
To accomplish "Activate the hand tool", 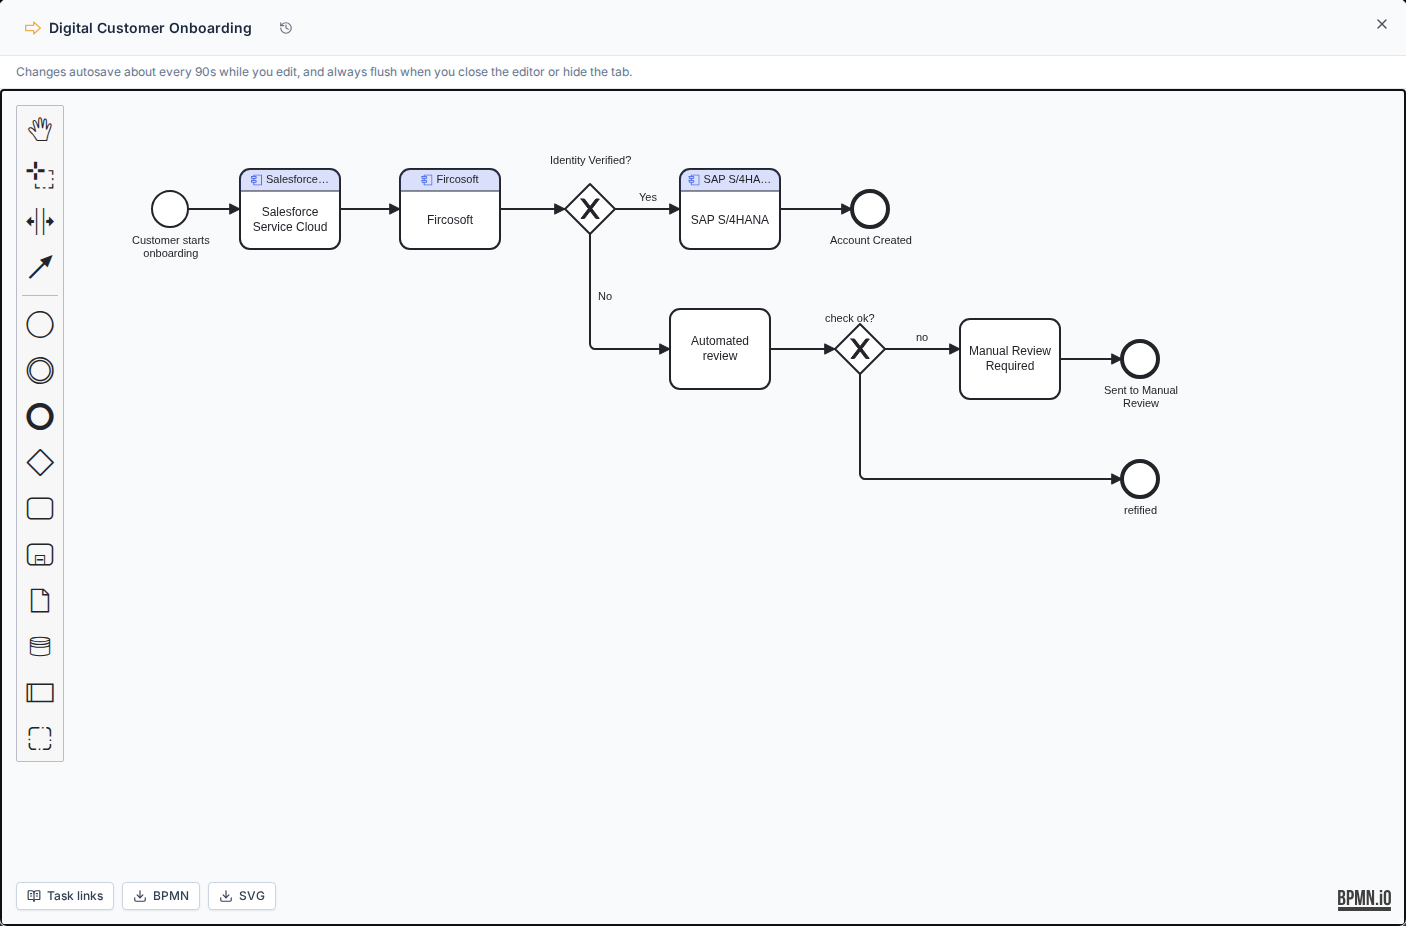I will point(40,129).
